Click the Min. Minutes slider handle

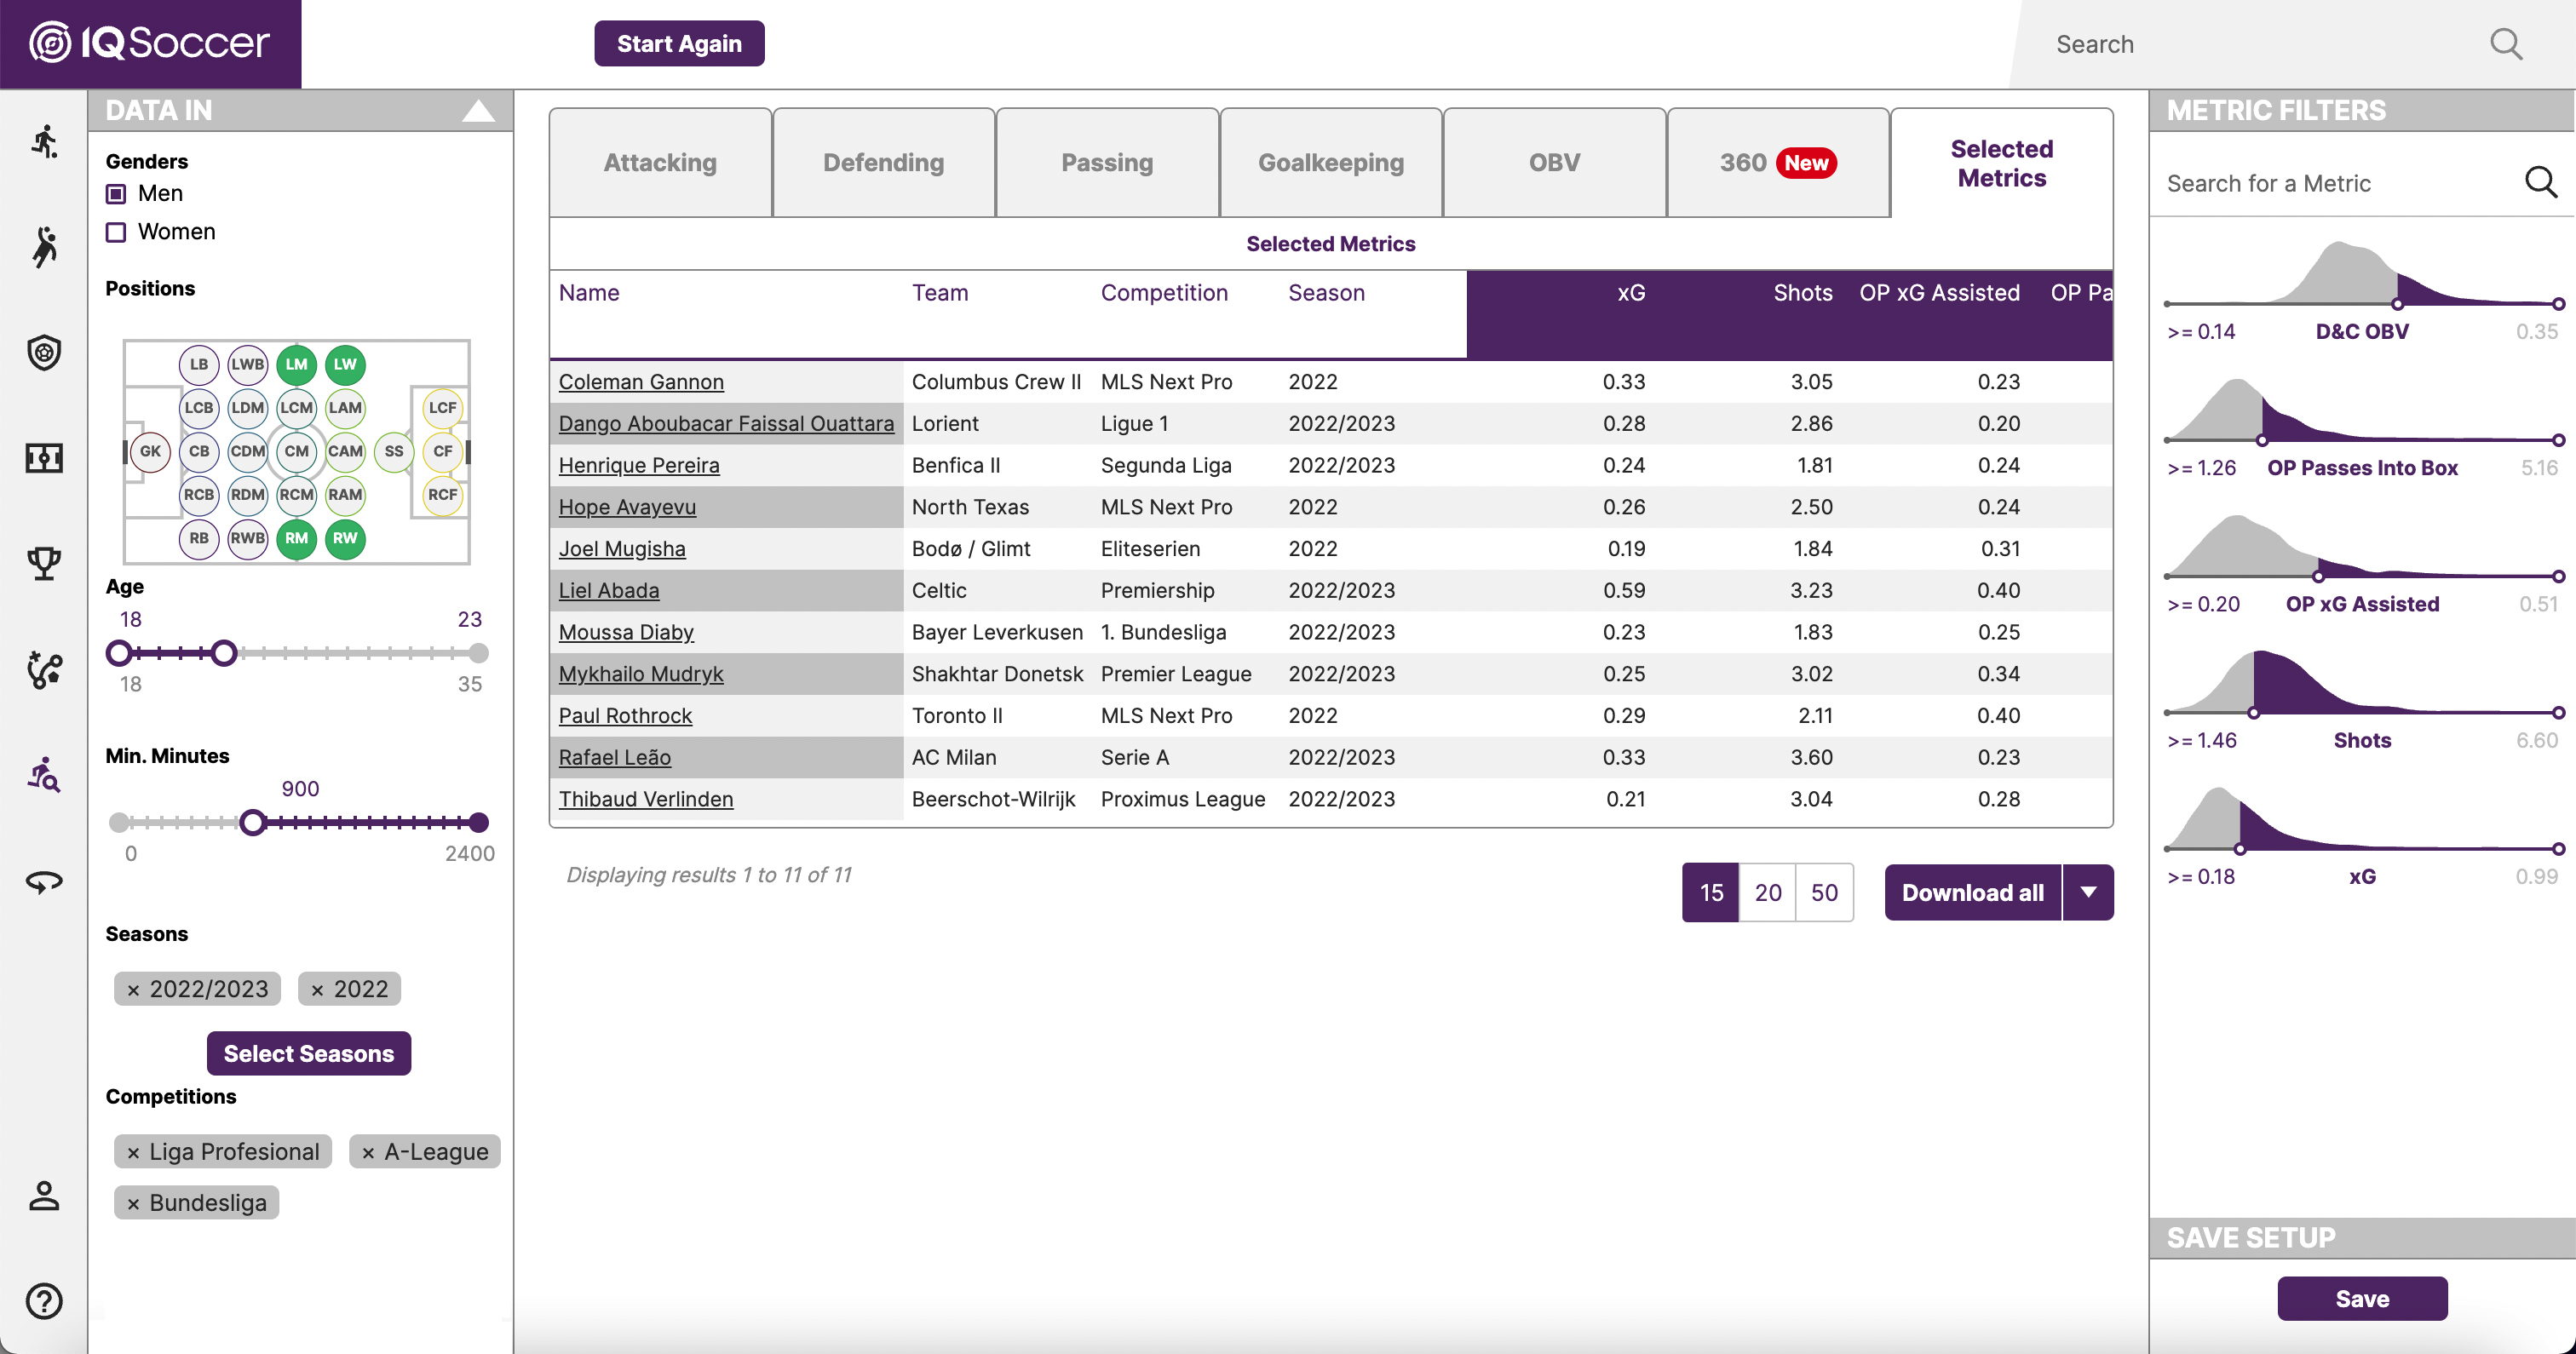click(252, 822)
